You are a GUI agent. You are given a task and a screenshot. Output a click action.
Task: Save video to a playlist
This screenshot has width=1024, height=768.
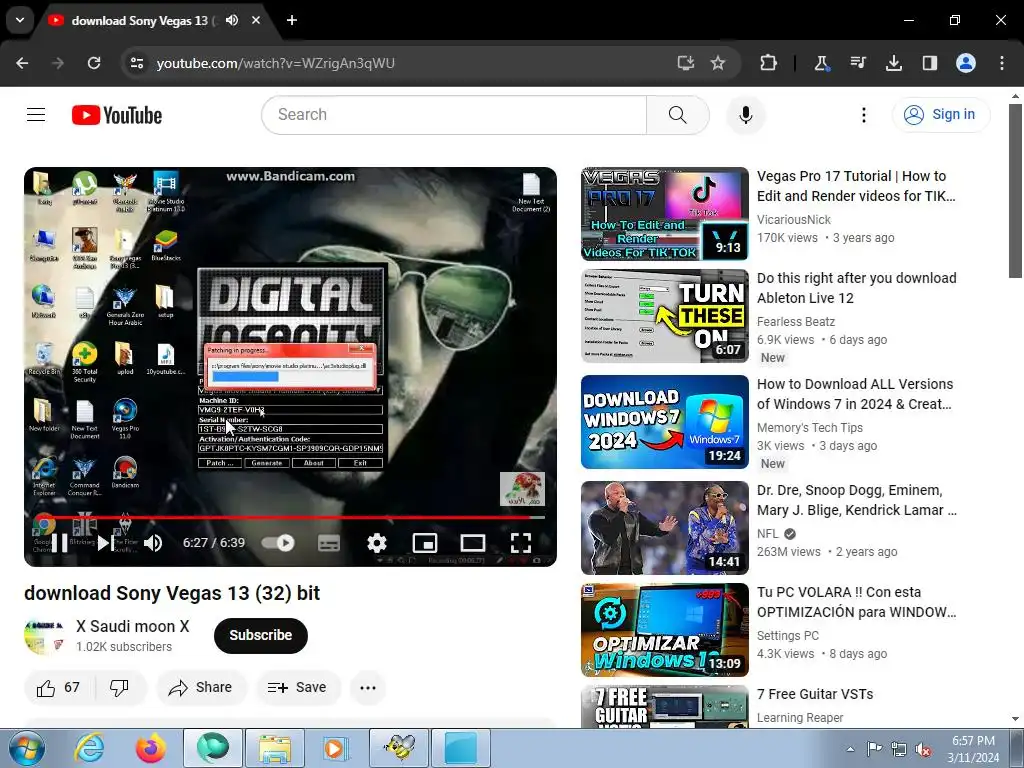pyautogui.click(x=297, y=687)
